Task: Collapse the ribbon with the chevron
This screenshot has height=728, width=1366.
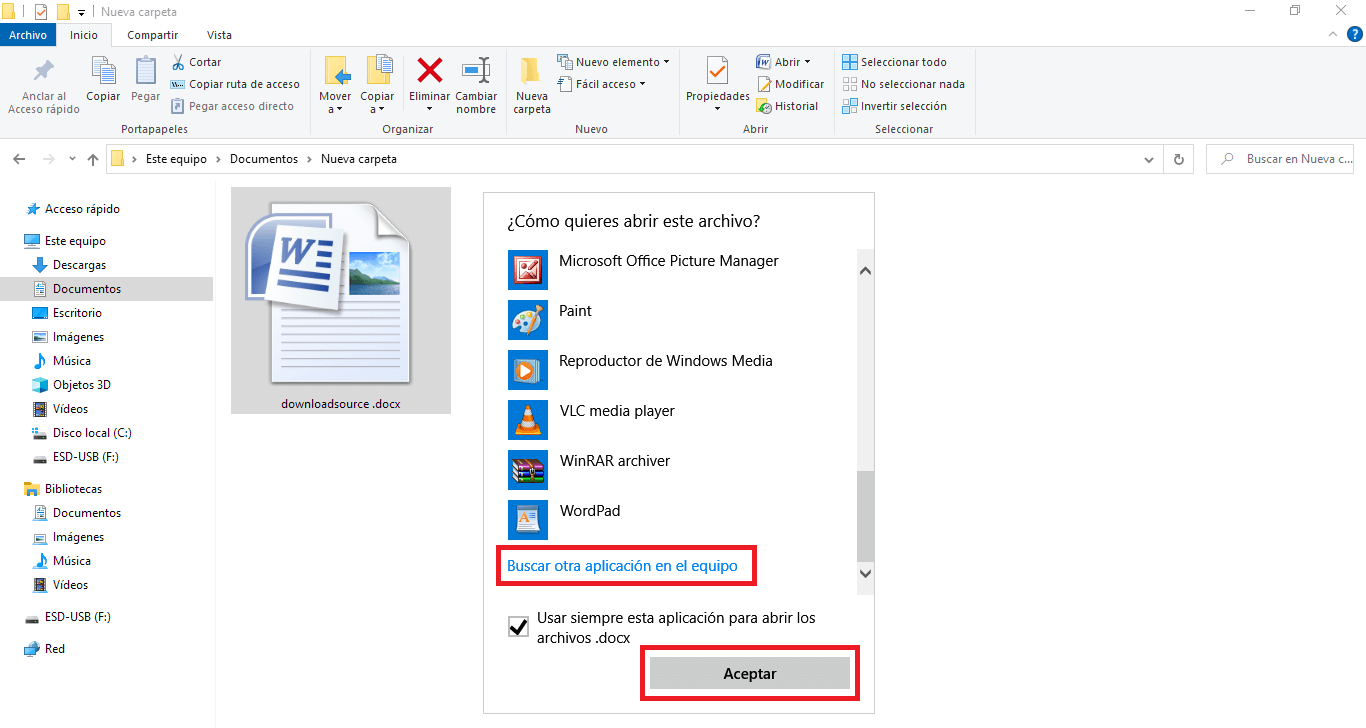Action: pos(1332,35)
